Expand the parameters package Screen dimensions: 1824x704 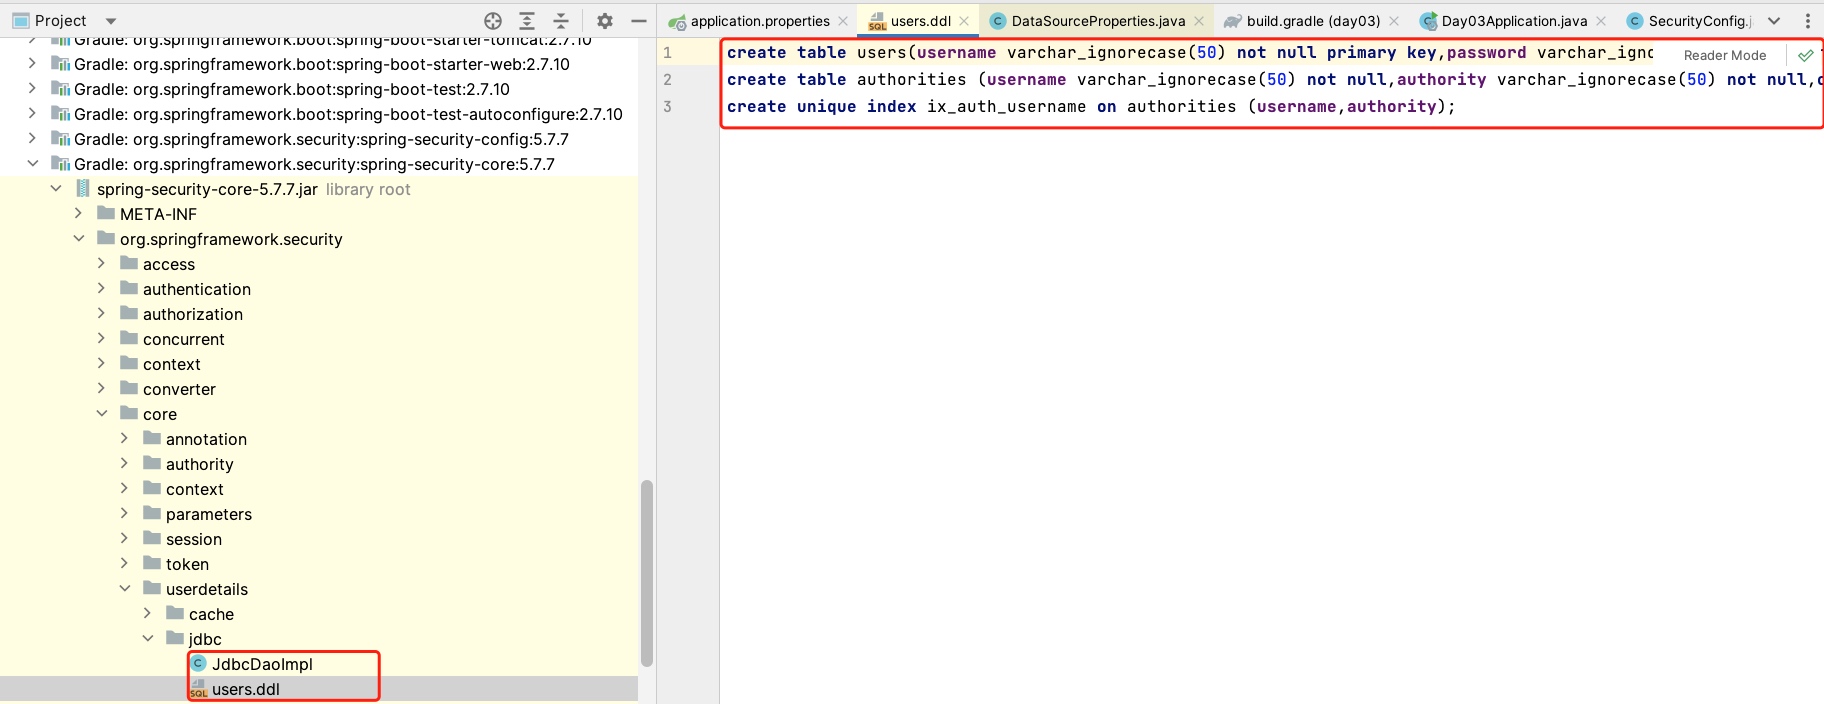(124, 513)
